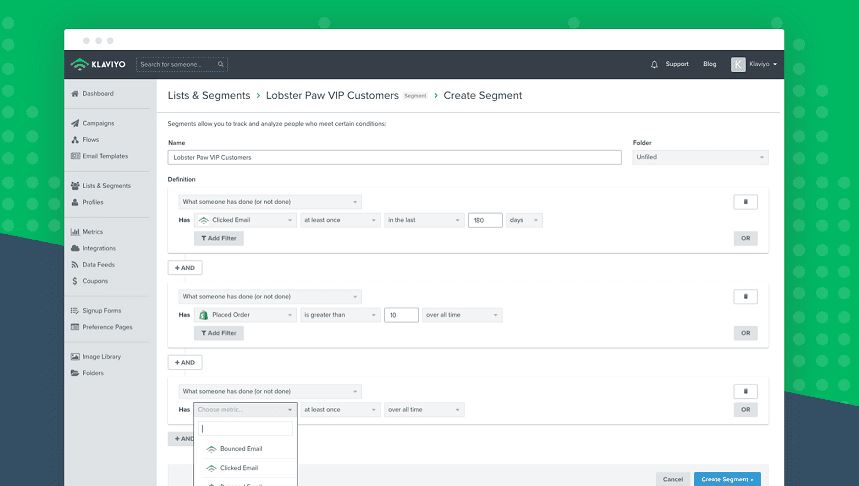Click the Klaviyo logo
Image resolution: width=859 pixels, height=486 pixels.
pos(98,64)
